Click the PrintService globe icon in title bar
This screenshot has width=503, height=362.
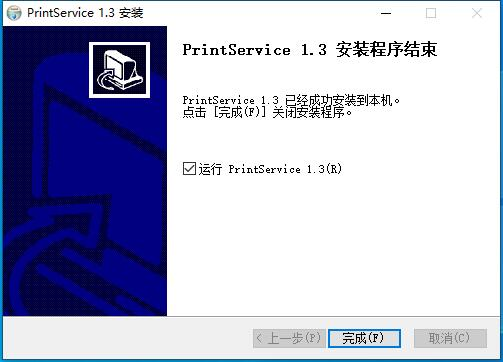(x=14, y=13)
